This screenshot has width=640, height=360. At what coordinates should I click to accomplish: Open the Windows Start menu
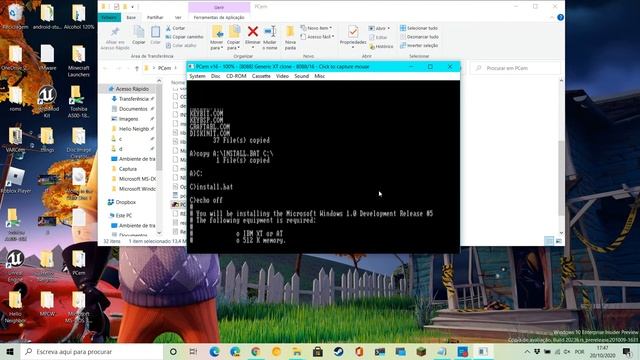click(10, 351)
